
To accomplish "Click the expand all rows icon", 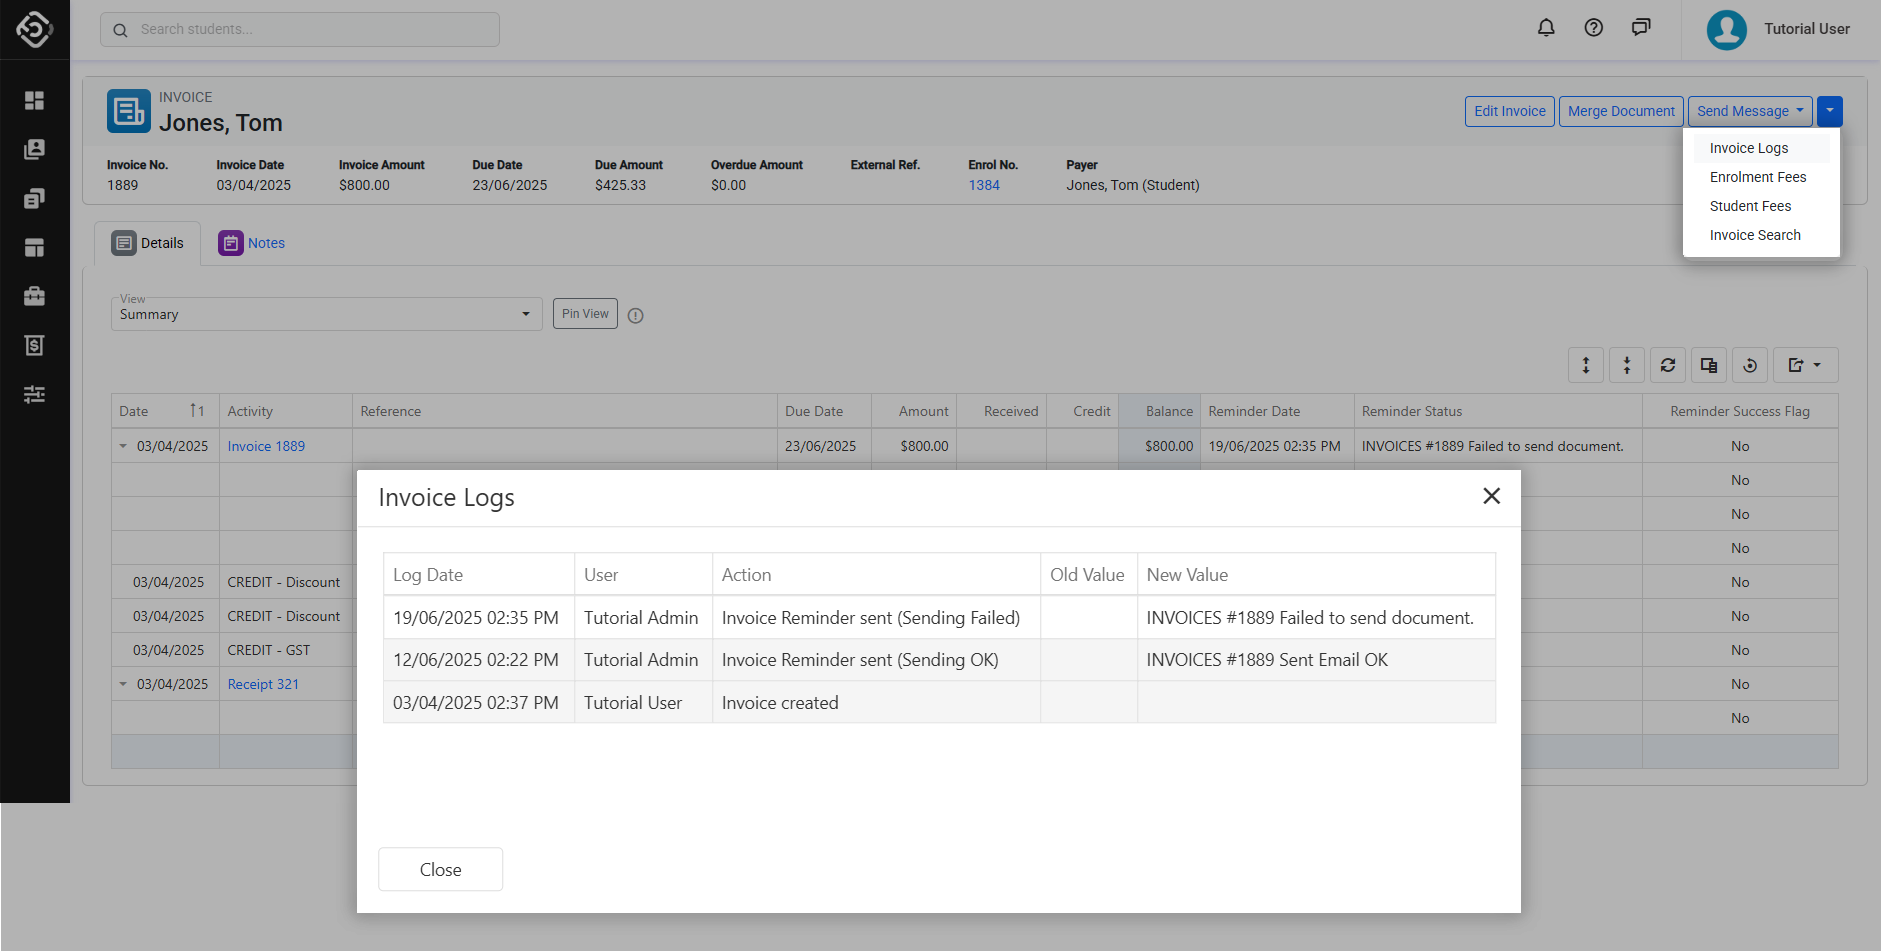I will 1586,366.
